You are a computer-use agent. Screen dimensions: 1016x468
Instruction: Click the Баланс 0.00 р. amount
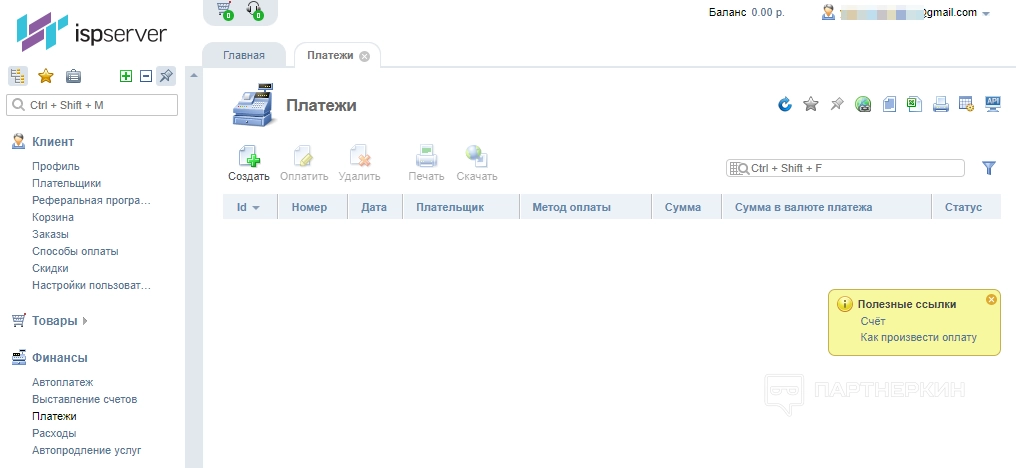pyautogui.click(x=768, y=12)
